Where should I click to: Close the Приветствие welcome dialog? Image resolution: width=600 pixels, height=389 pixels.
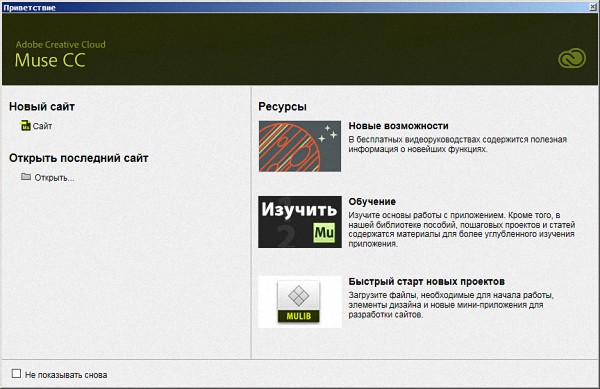tap(592, 7)
